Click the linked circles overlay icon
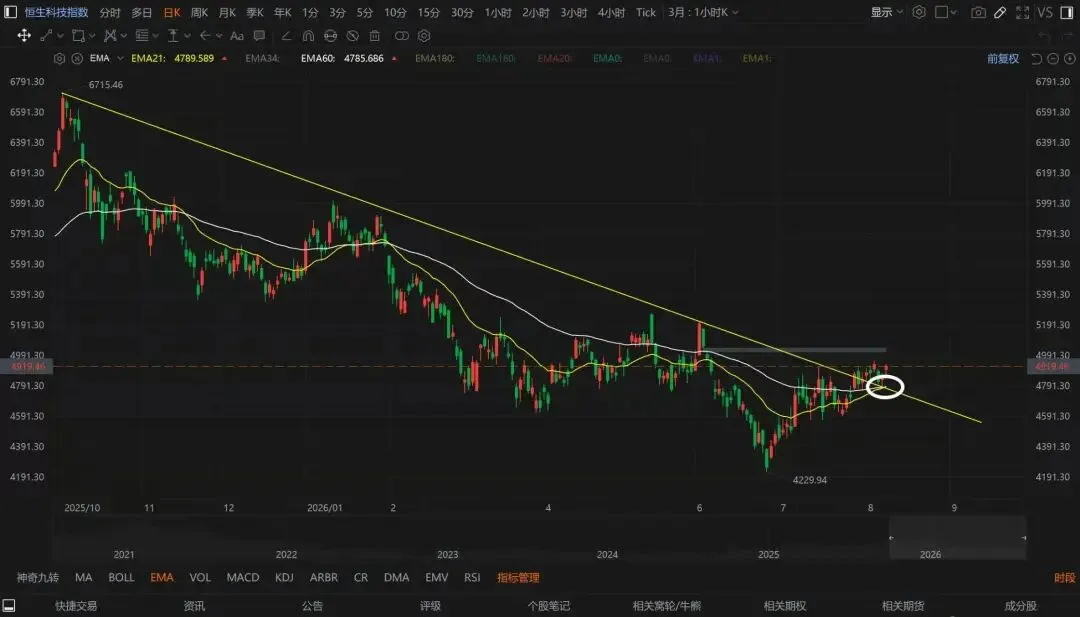 [x=402, y=36]
